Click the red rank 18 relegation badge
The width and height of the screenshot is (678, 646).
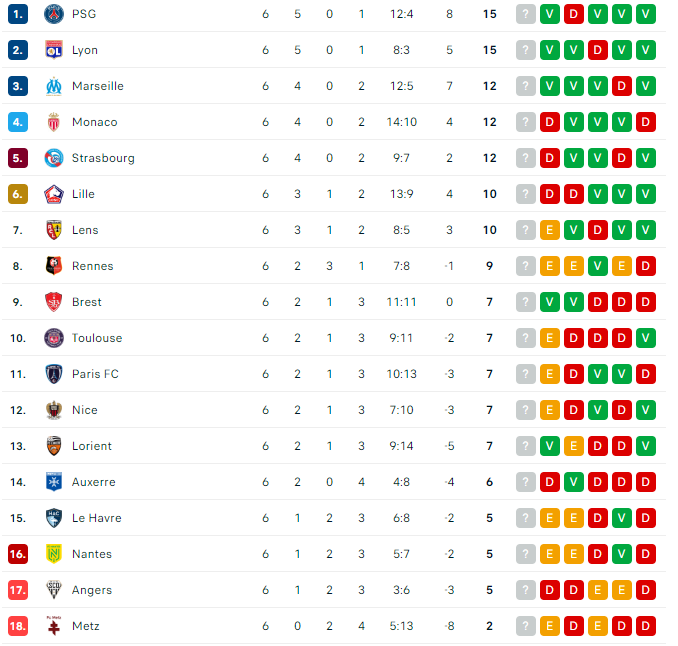coord(18,626)
